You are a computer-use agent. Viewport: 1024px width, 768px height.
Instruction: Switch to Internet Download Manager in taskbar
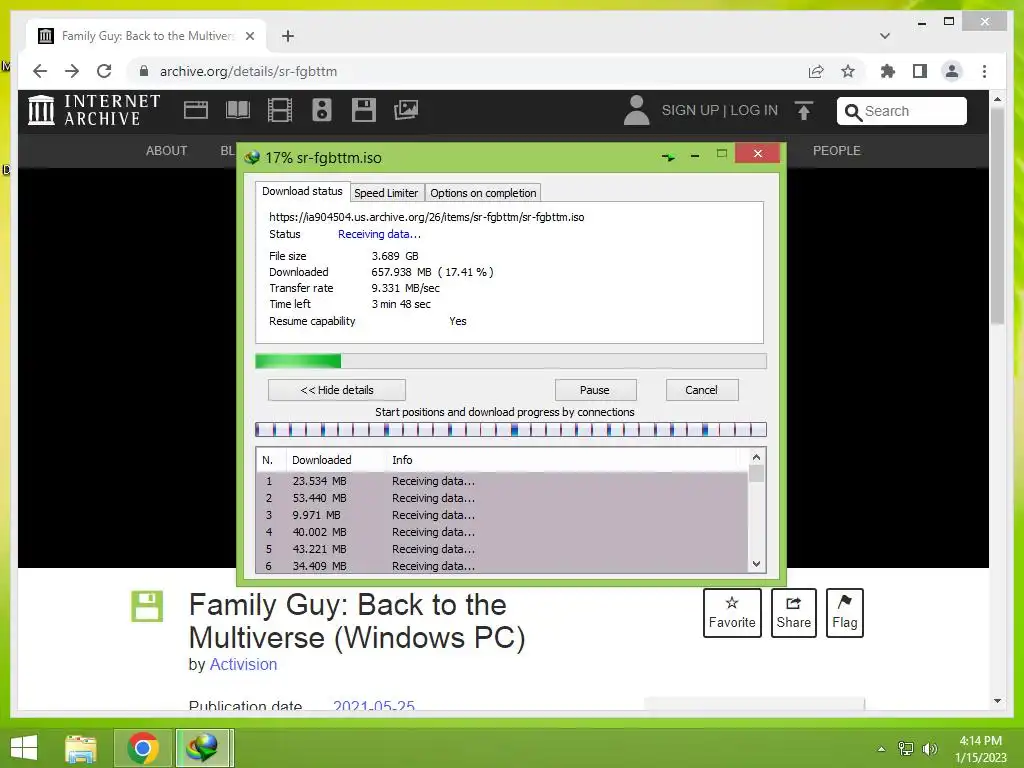pyautogui.click(x=202, y=748)
